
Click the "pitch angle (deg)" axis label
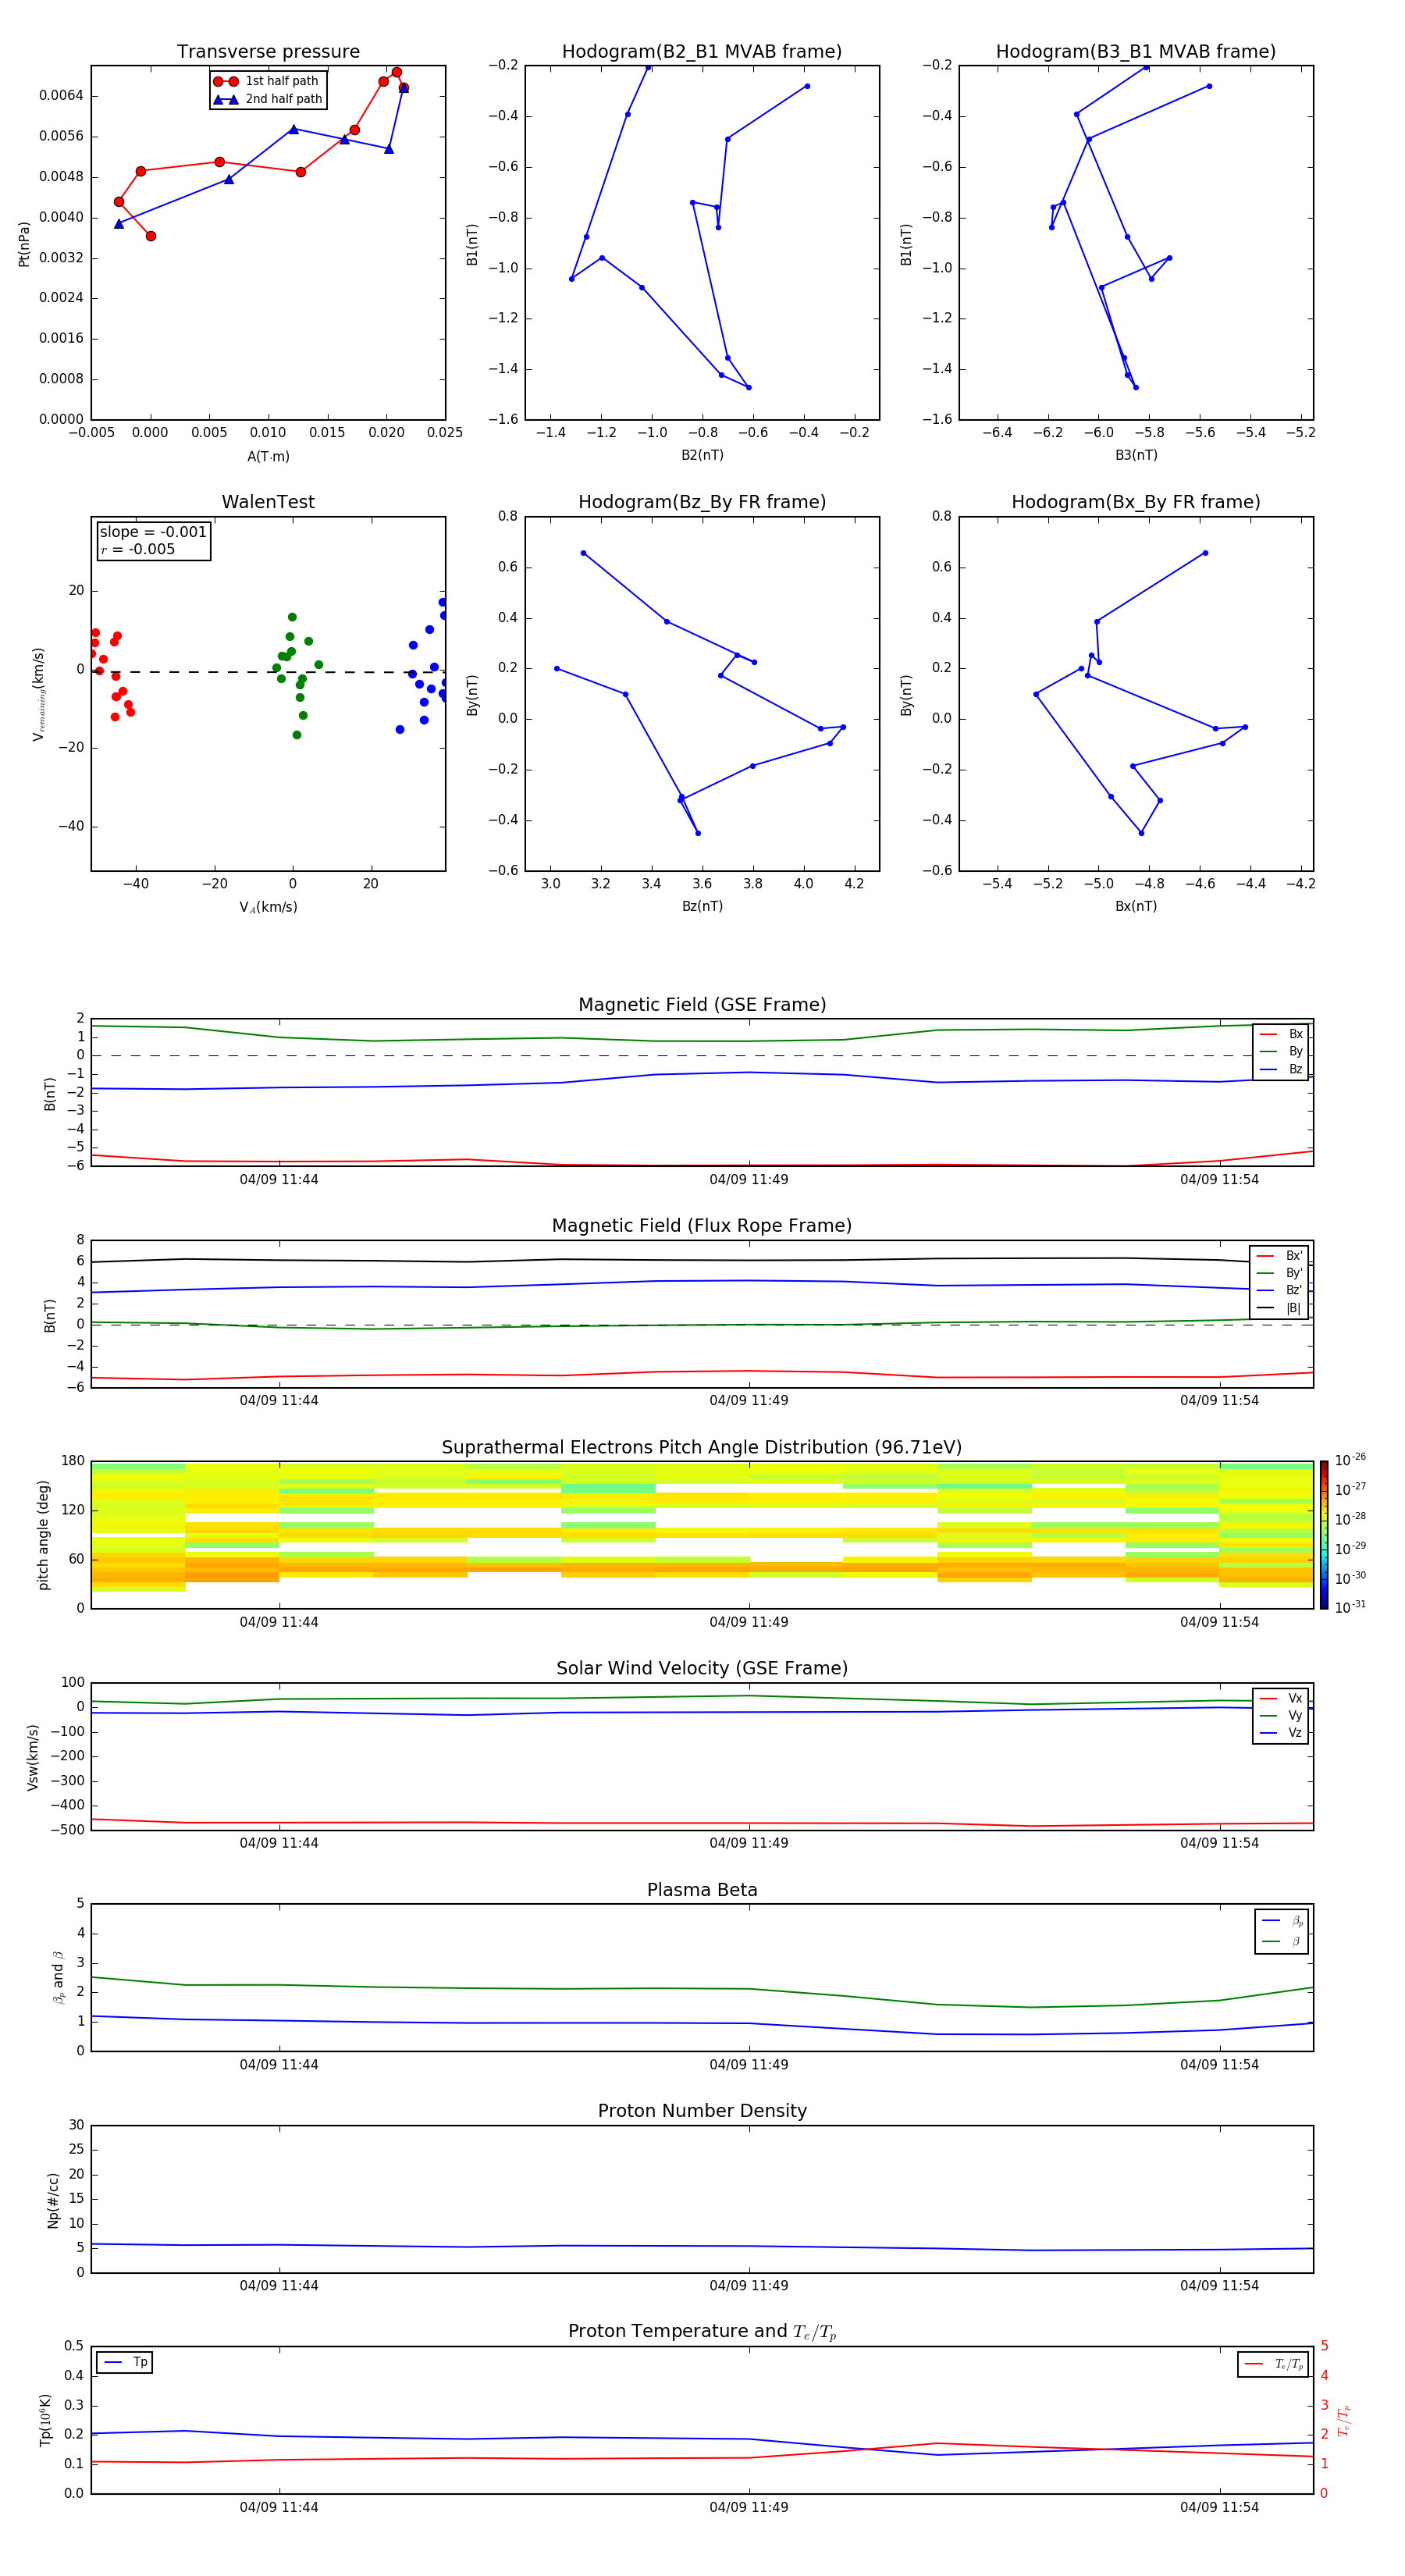click(x=43, y=1535)
